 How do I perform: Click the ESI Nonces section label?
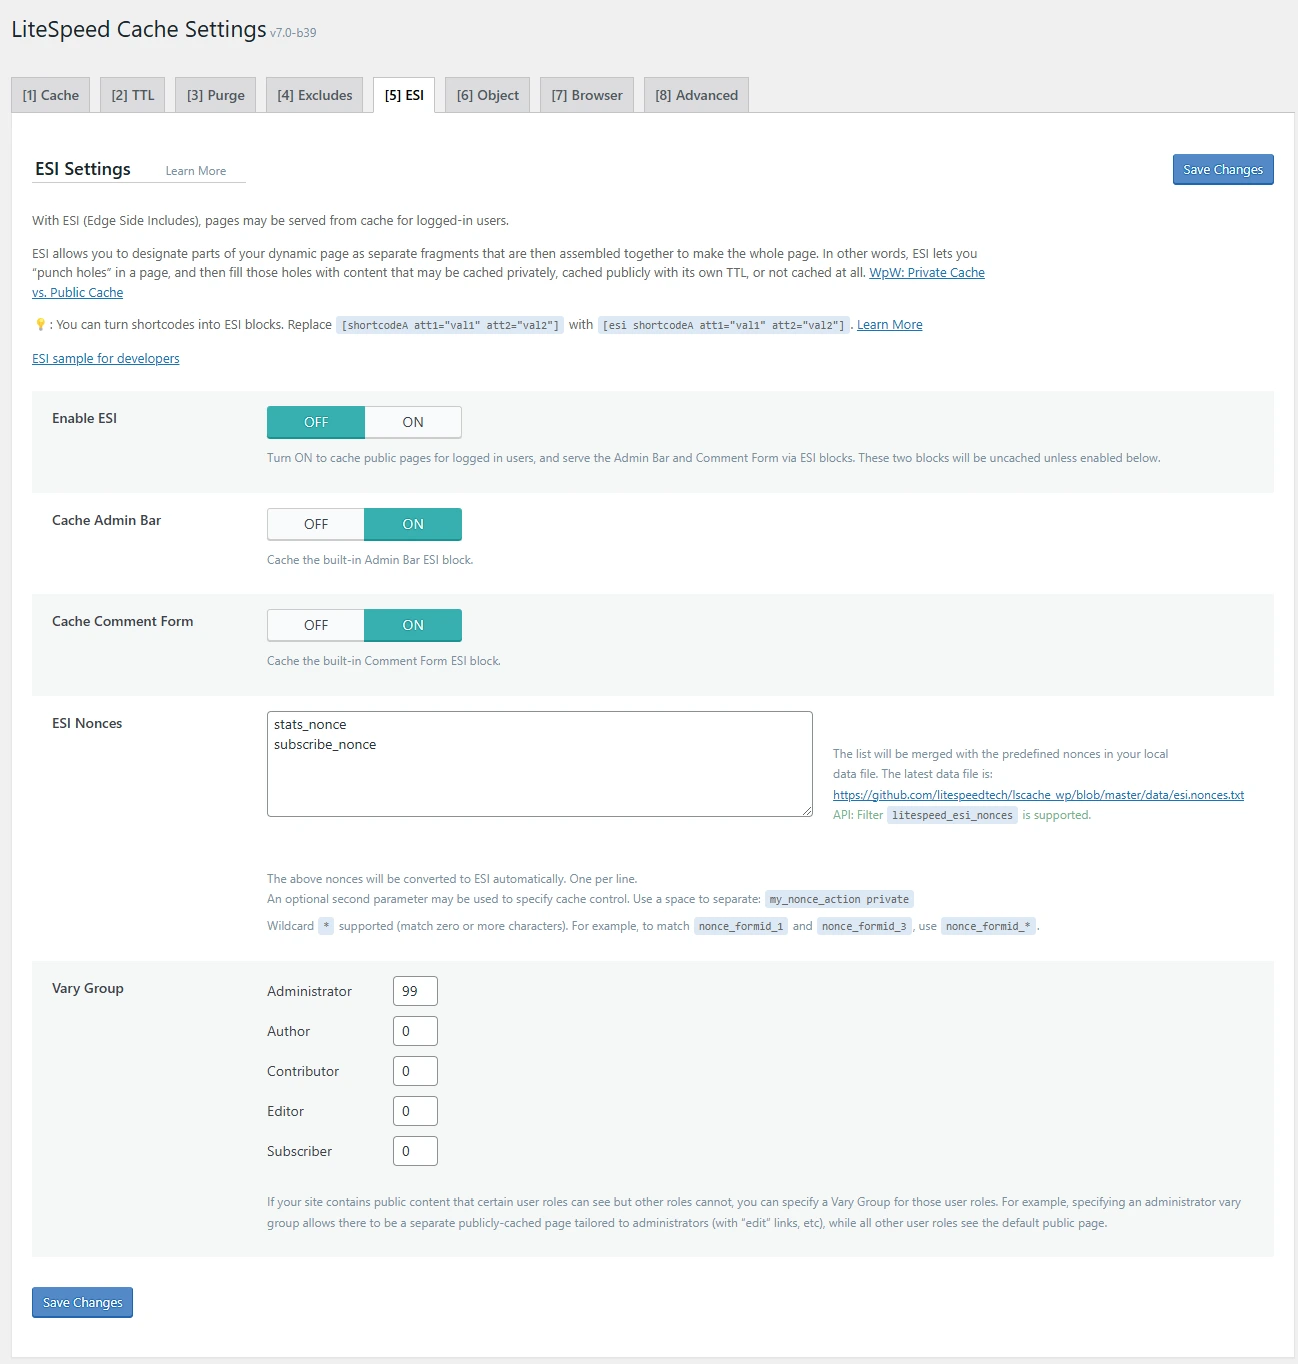coord(87,723)
